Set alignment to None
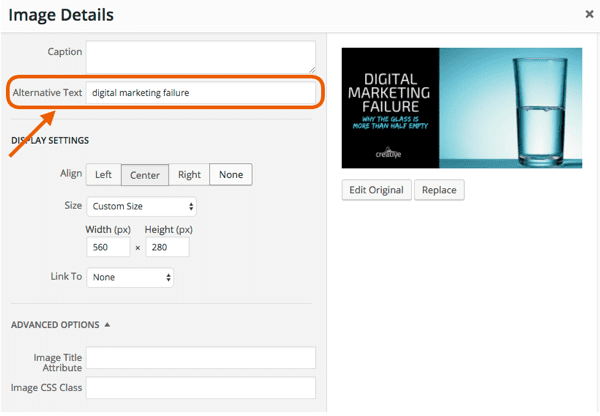This screenshot has width=600, height=416. coord(231,175)
